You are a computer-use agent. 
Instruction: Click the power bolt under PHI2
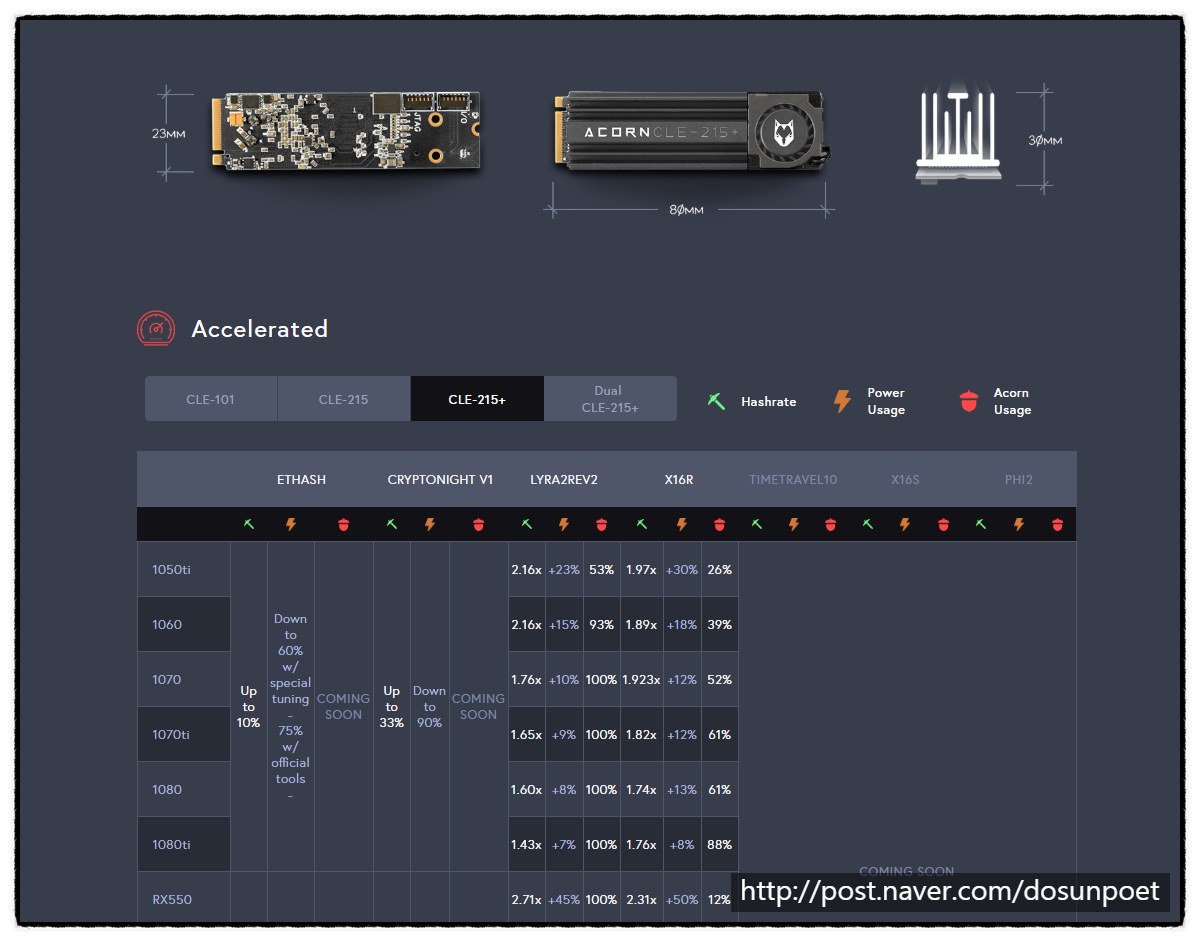1019,524
